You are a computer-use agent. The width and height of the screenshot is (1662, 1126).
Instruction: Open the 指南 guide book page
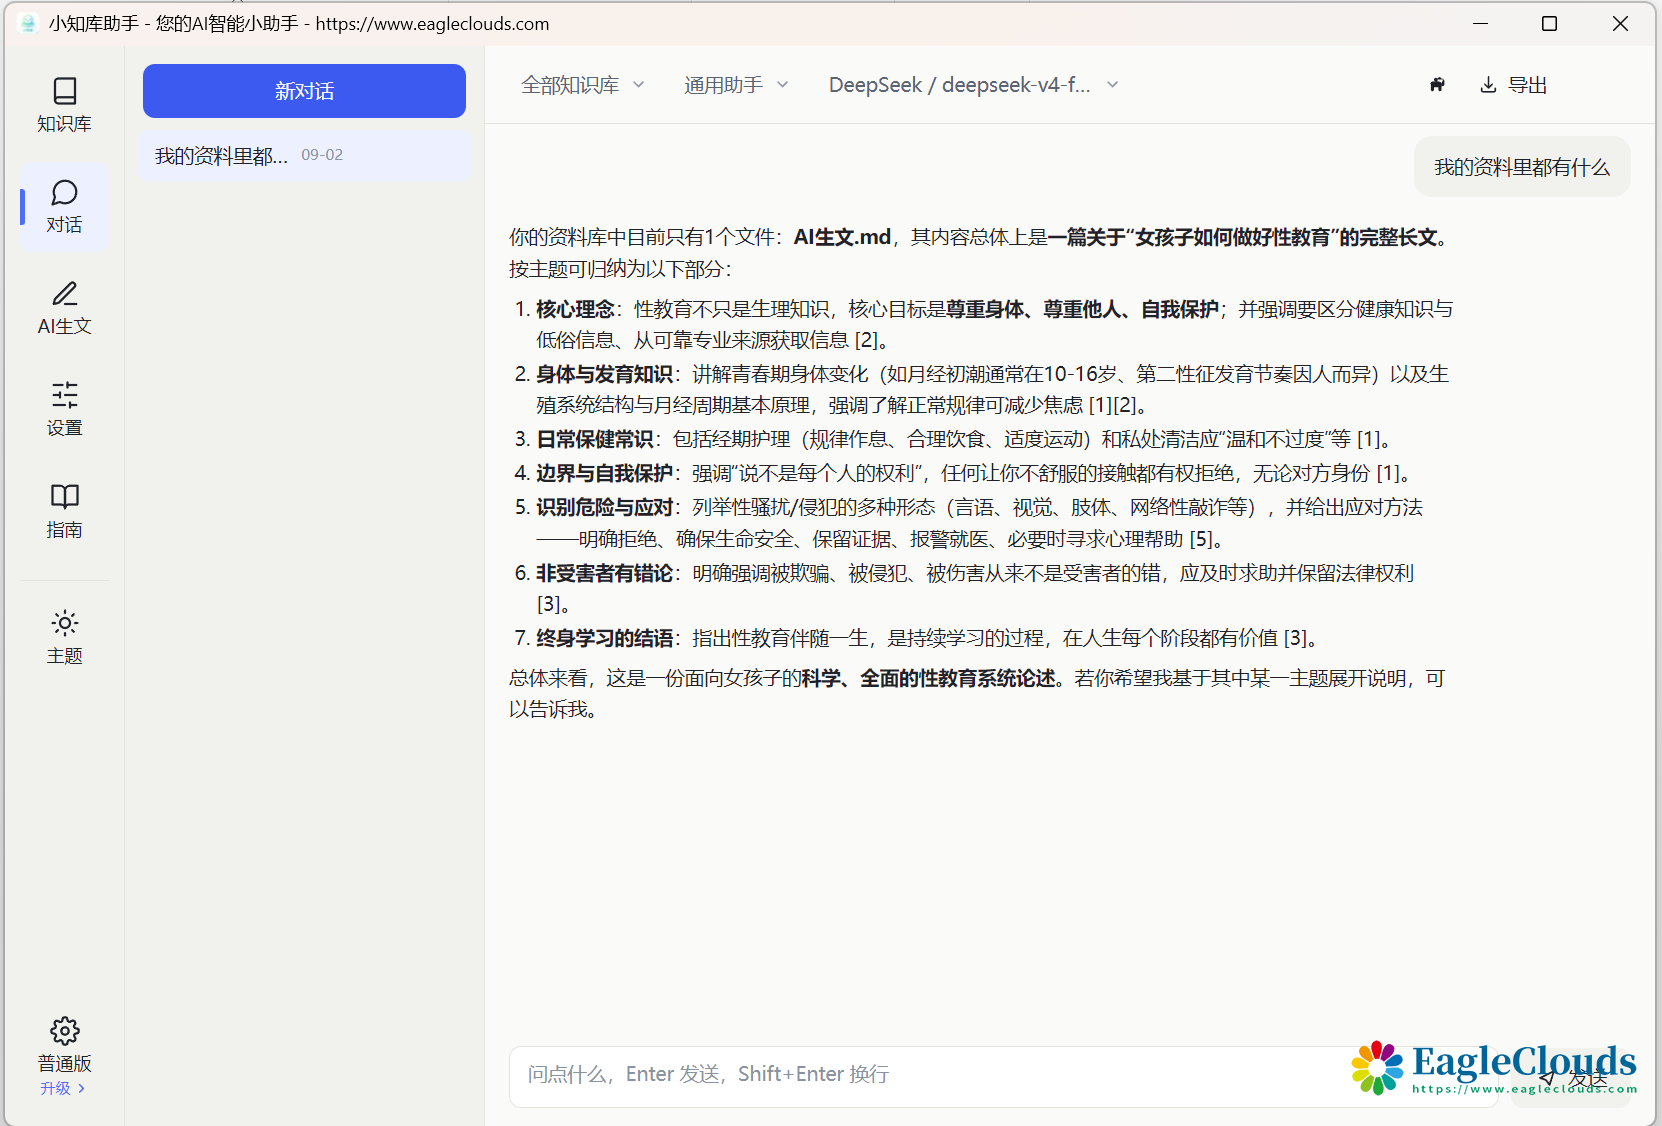tap(64, 511)
